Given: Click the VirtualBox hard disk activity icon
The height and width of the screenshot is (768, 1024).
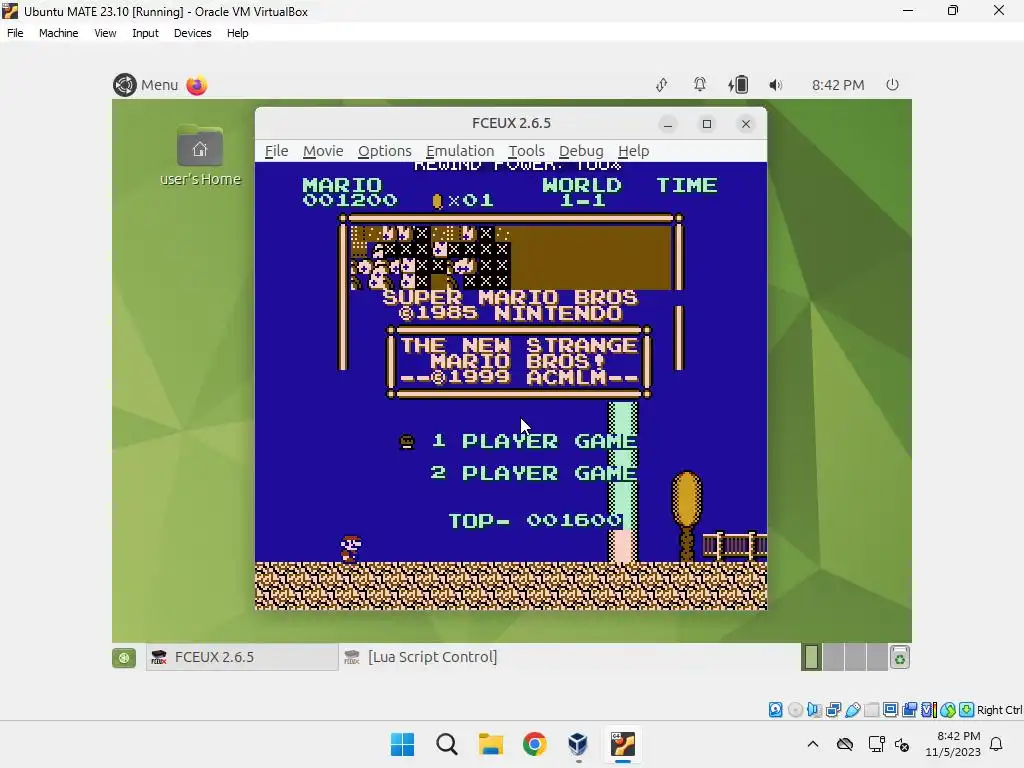Looking at the screenshot, I should 775,709.
